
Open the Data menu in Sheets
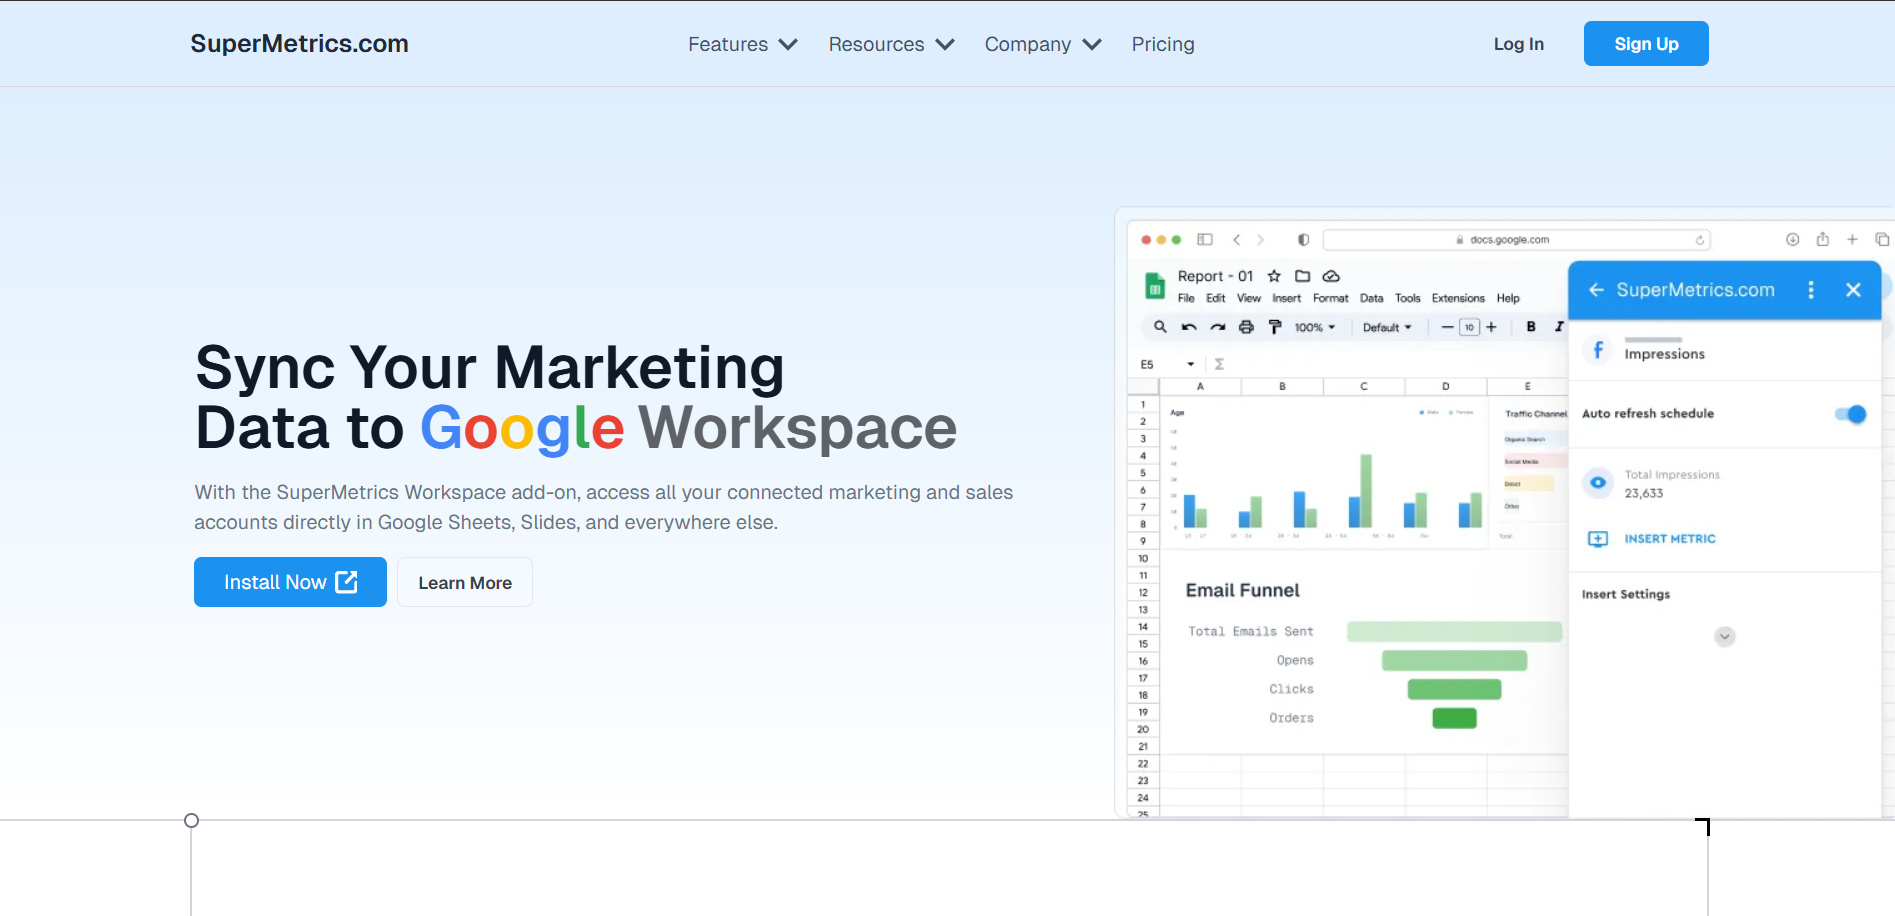point(1371,297)
